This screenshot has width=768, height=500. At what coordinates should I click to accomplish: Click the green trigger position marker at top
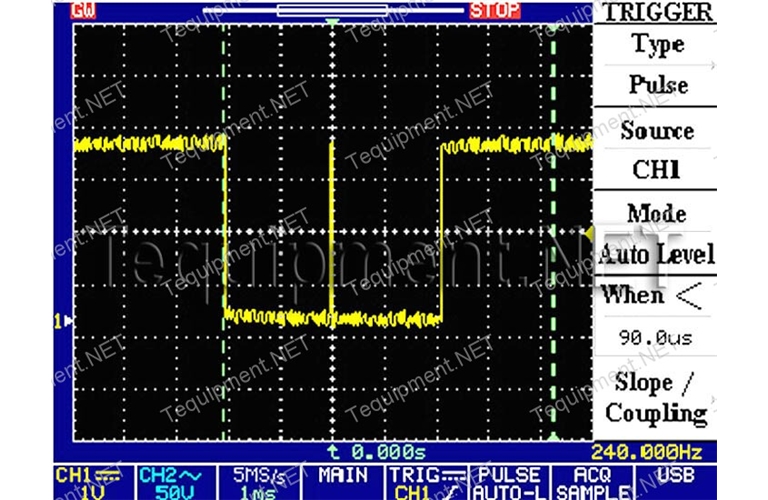pyautogui.click(x=334, y=22)
